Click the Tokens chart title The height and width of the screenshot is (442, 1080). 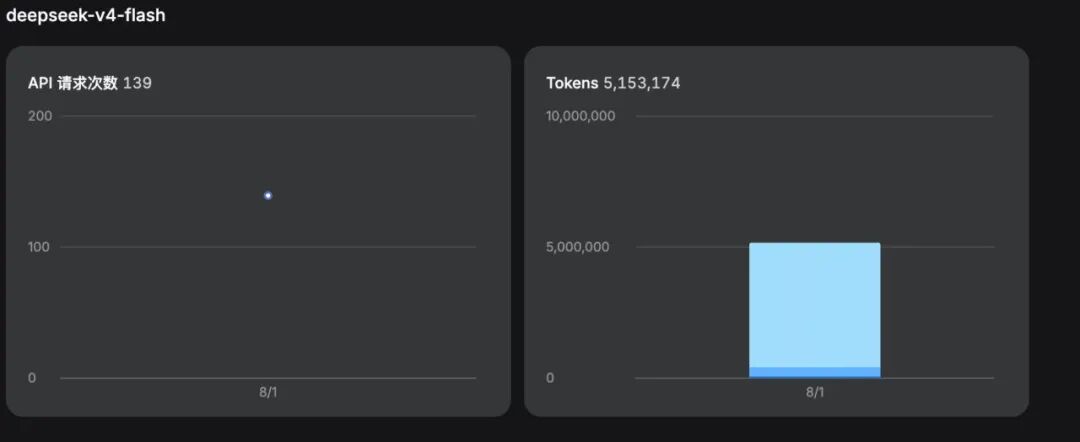(x=572, y=83)
